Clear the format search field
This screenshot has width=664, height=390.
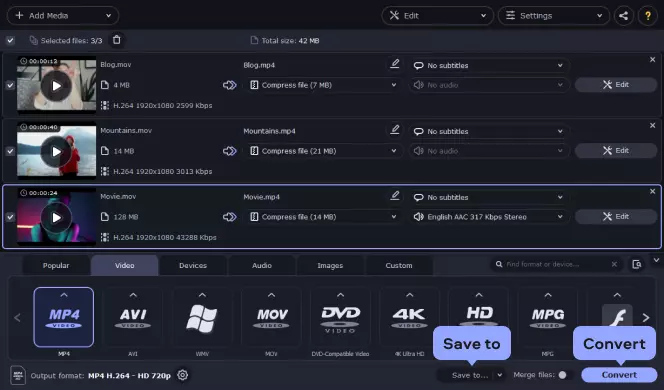point(614,264)
